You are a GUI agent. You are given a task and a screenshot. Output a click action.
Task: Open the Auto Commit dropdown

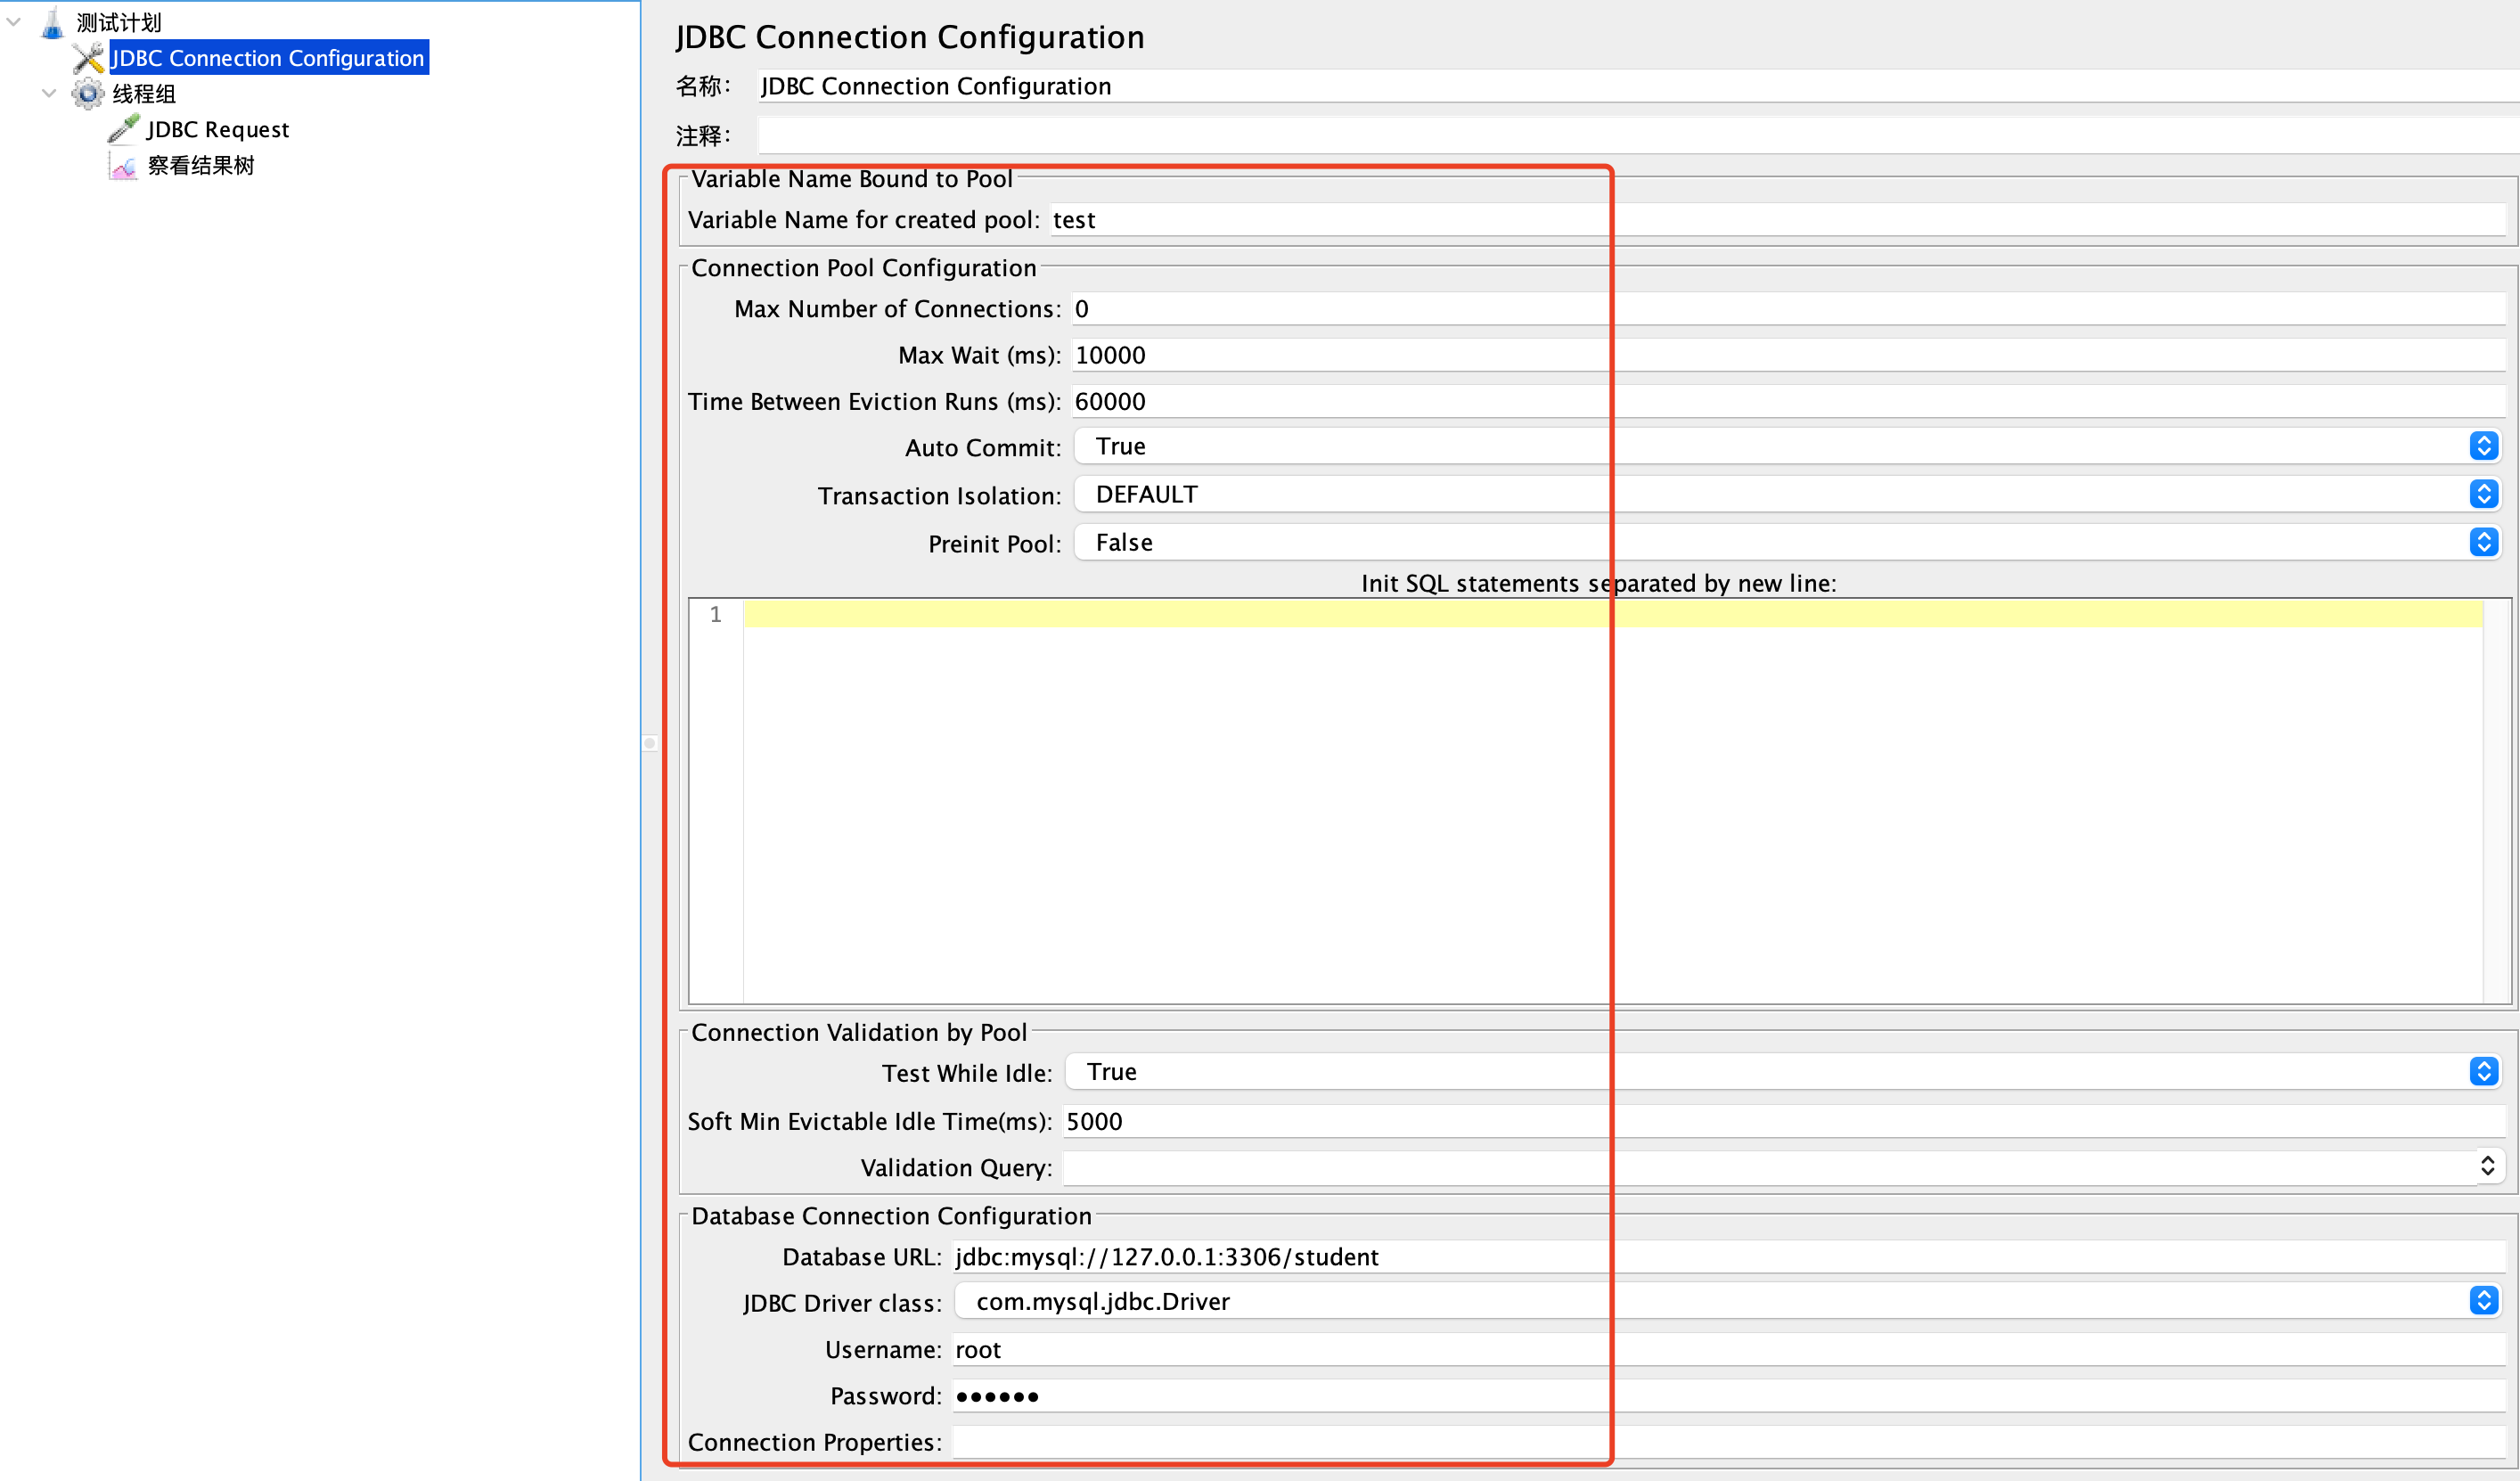click(x=2483, y=446)
